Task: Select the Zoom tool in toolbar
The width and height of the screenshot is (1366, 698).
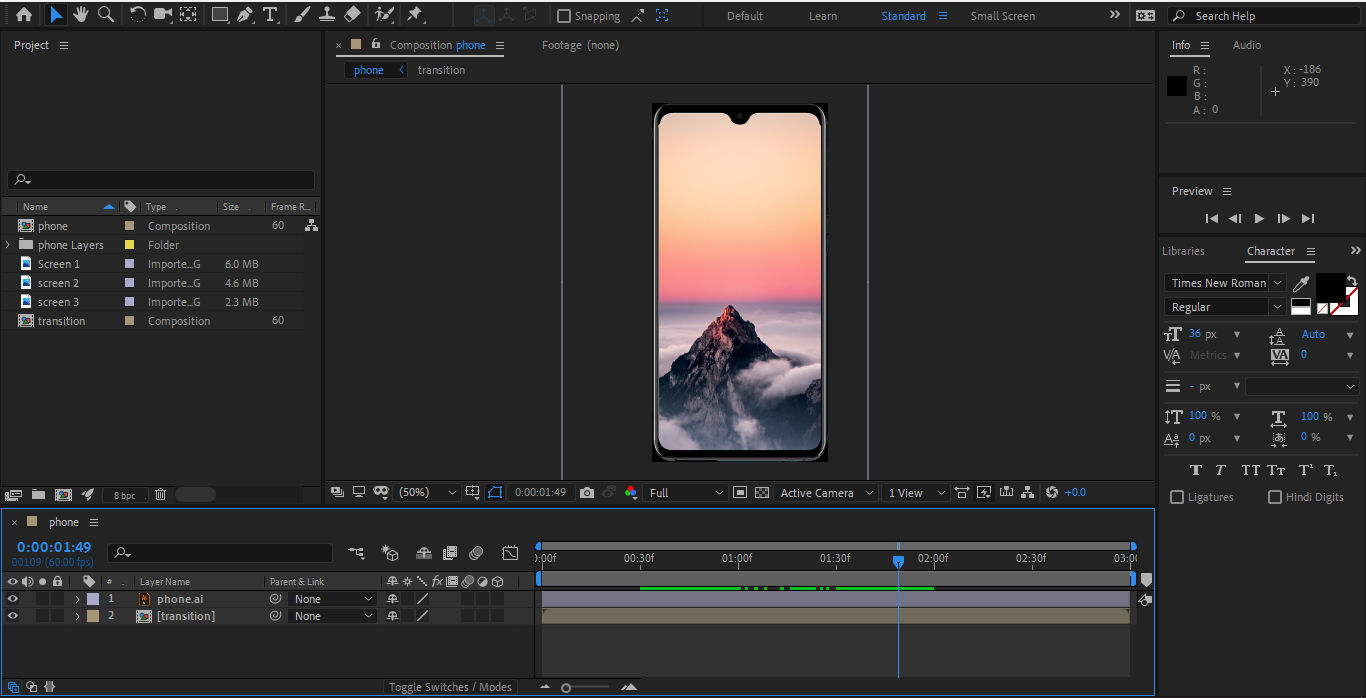Action: (105, 15)
